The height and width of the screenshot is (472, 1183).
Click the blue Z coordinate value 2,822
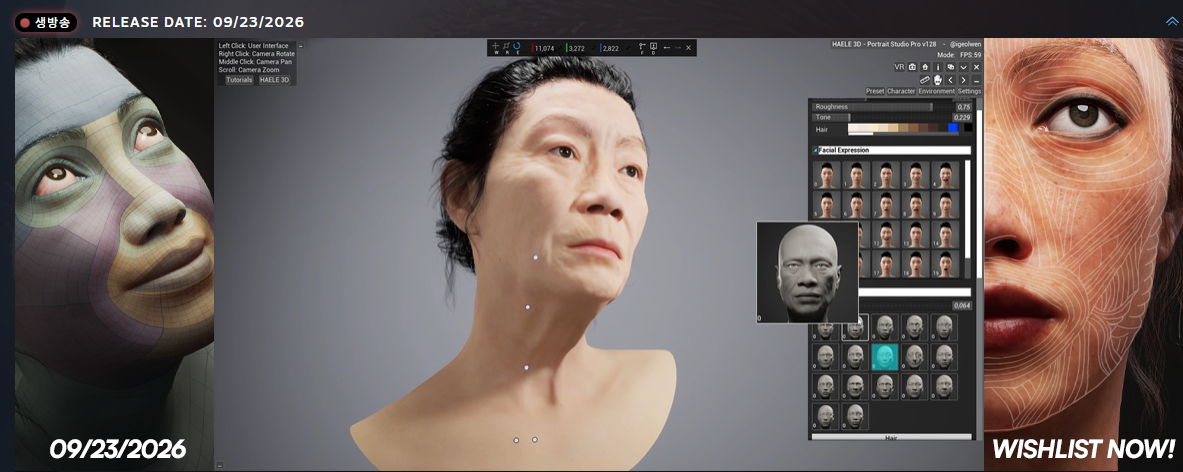[610, 48]
